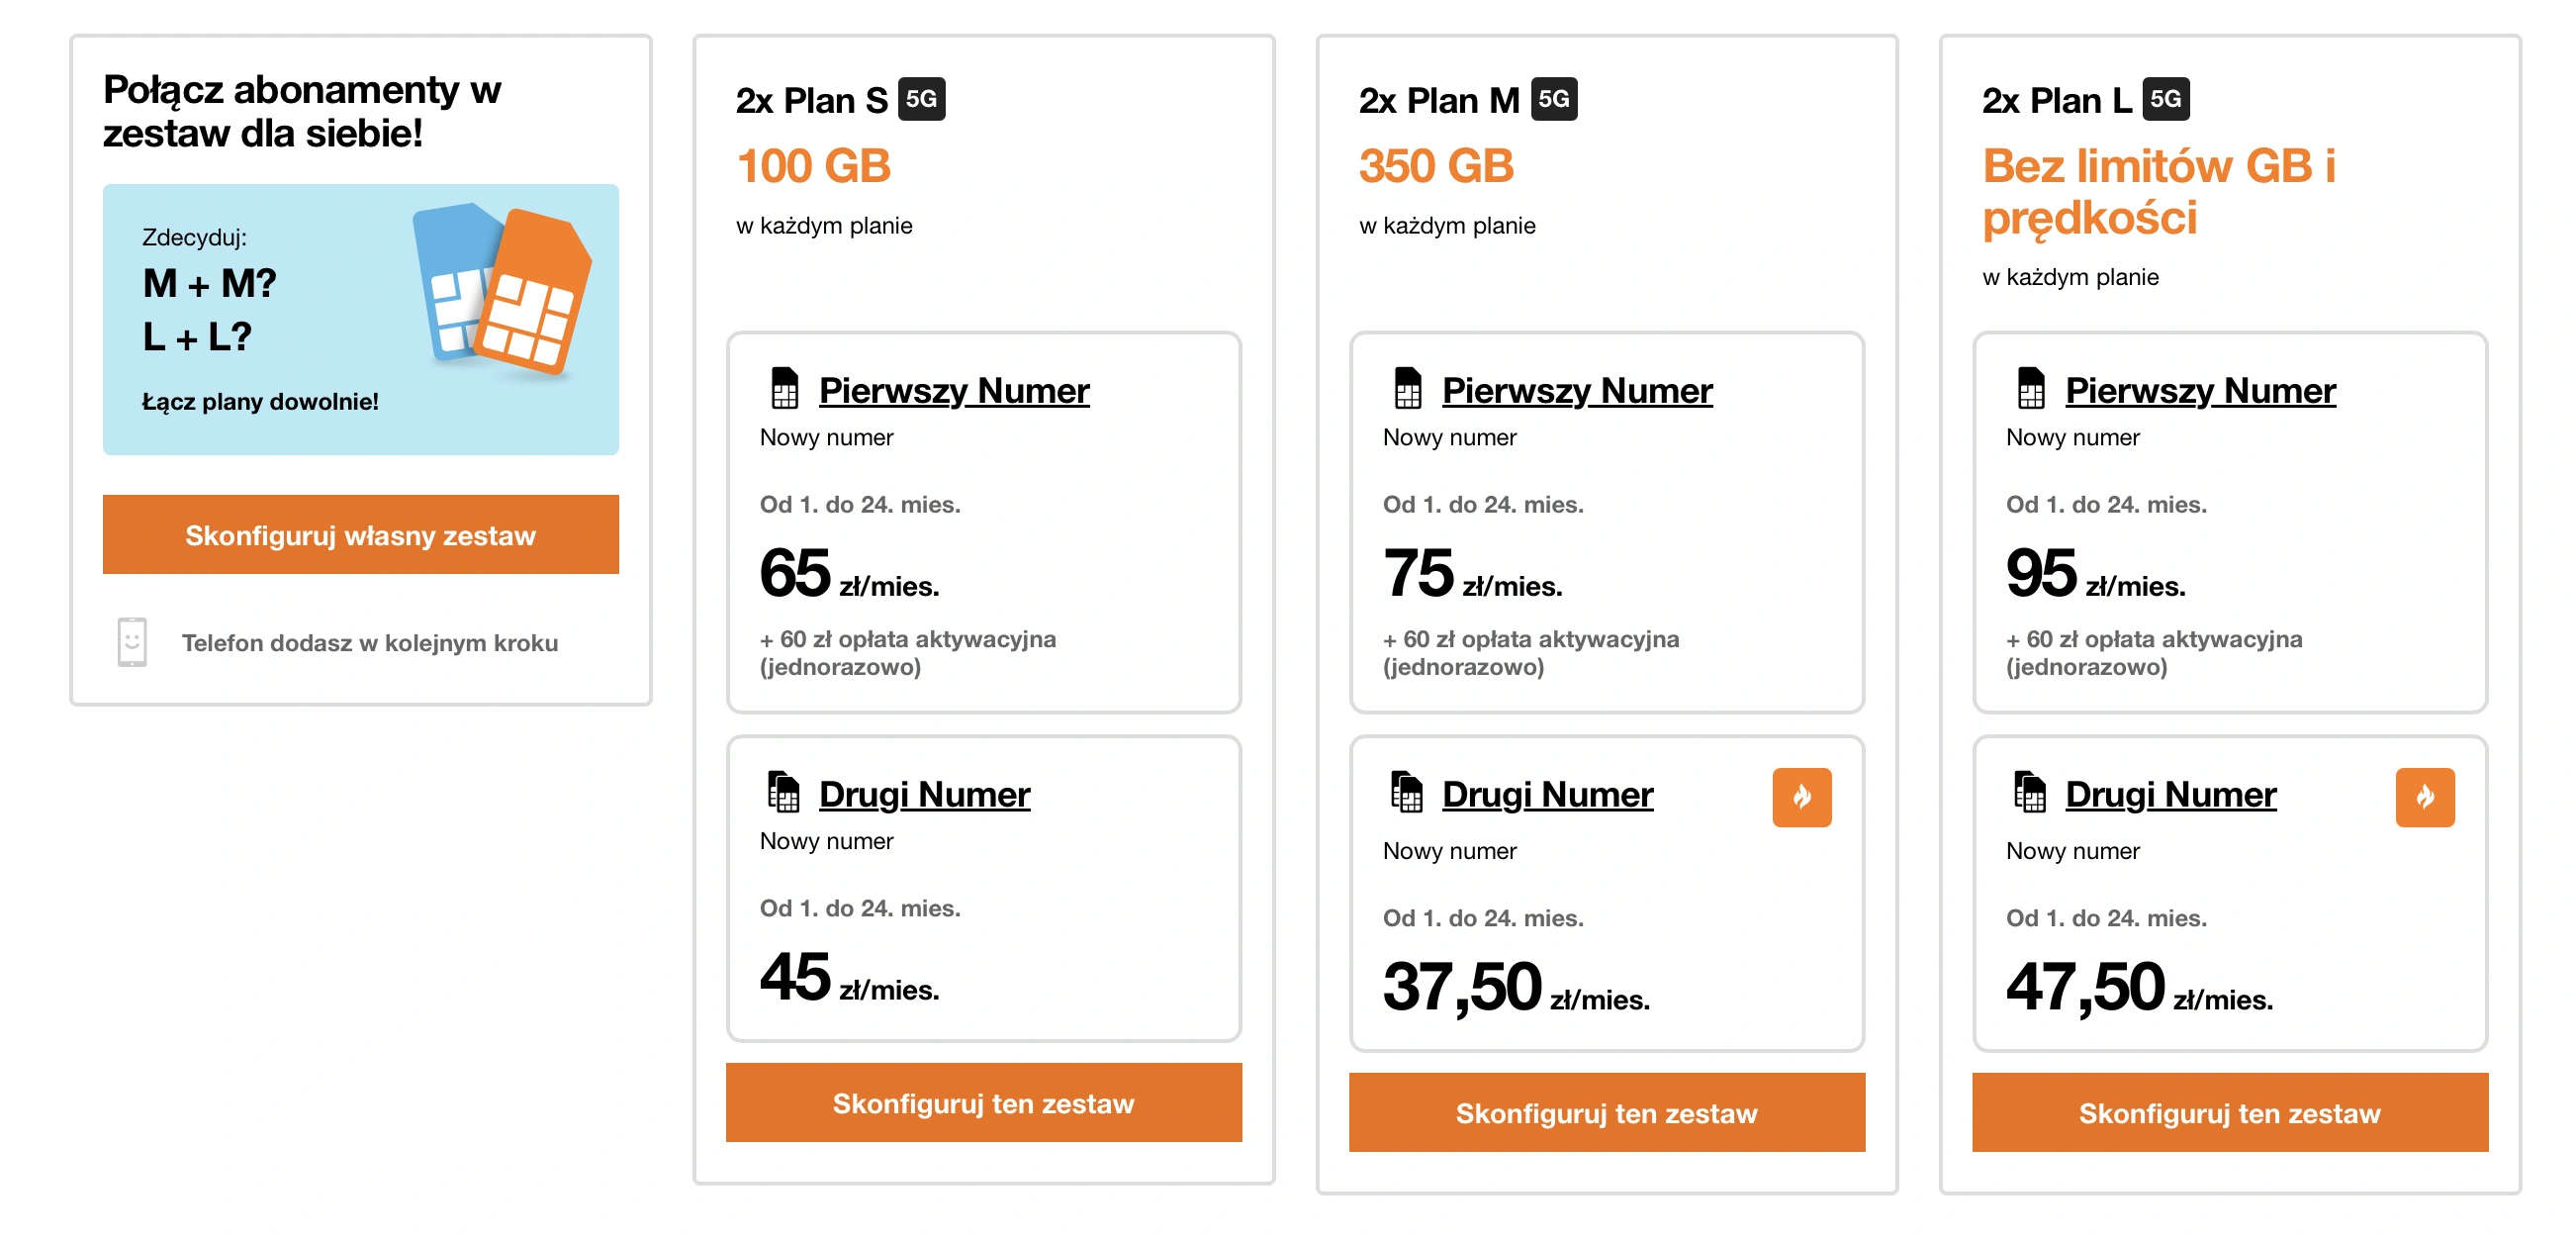Click the flame badge in Plan M Drugi Numer

point(1801,797)
